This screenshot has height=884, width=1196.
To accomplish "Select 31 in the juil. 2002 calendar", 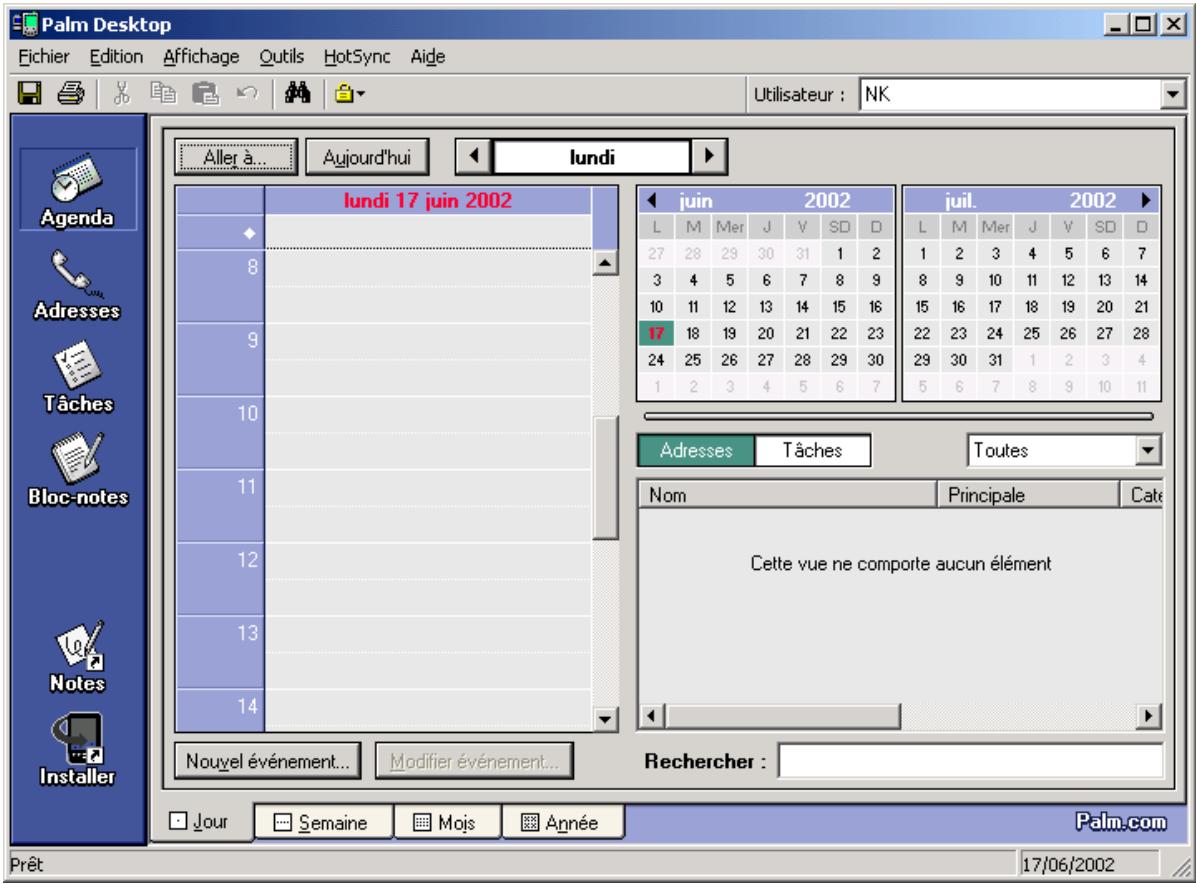I will click(995, 360).
